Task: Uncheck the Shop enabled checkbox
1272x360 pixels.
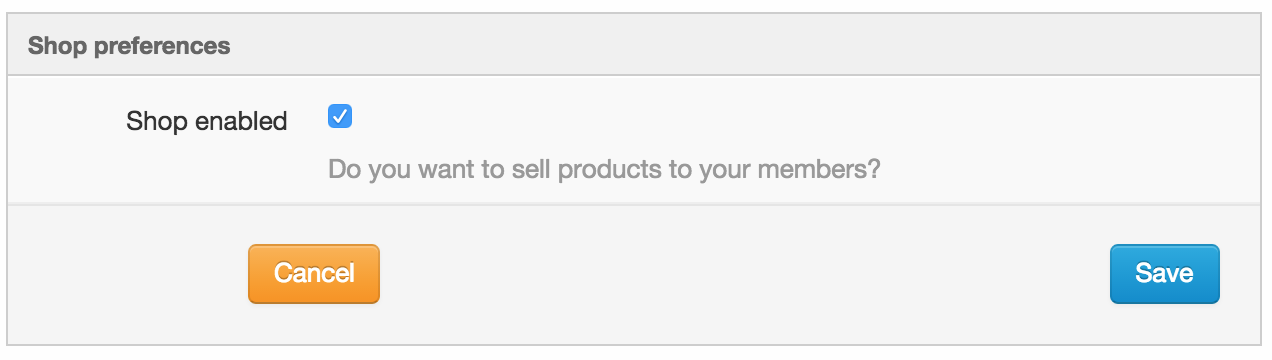Action: click(340, 118)
